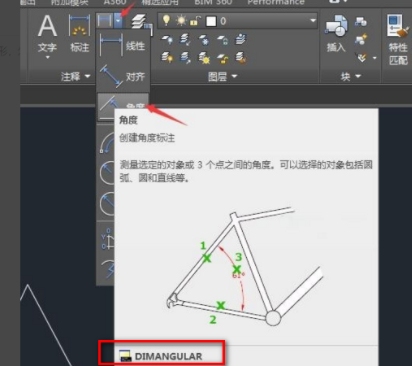Select the diameter dimension icon
Screen dimensions: 412x366
coord(107,203)
